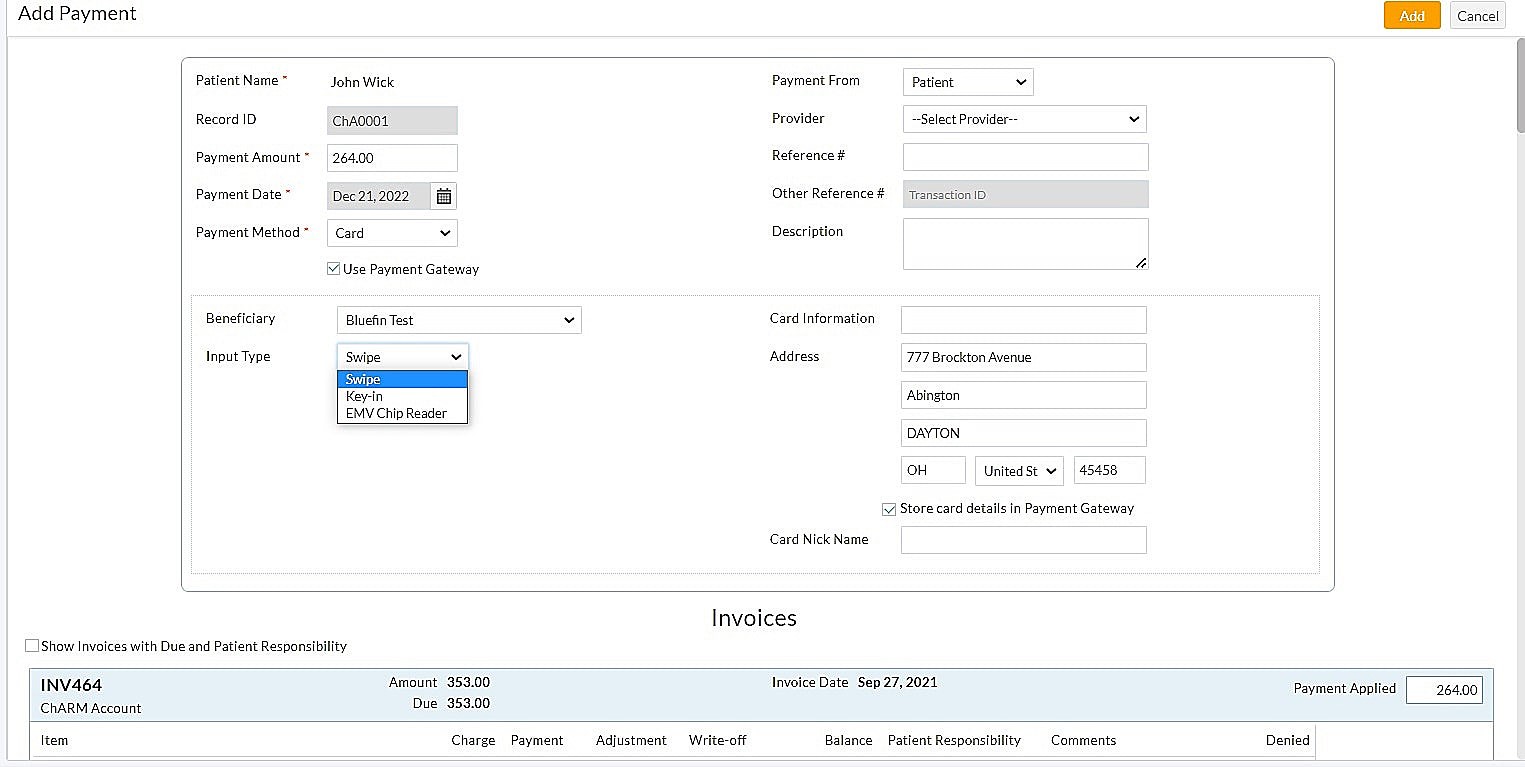Click the Add button
The width and height of the screenshot is (1525, 767).
1411,16
